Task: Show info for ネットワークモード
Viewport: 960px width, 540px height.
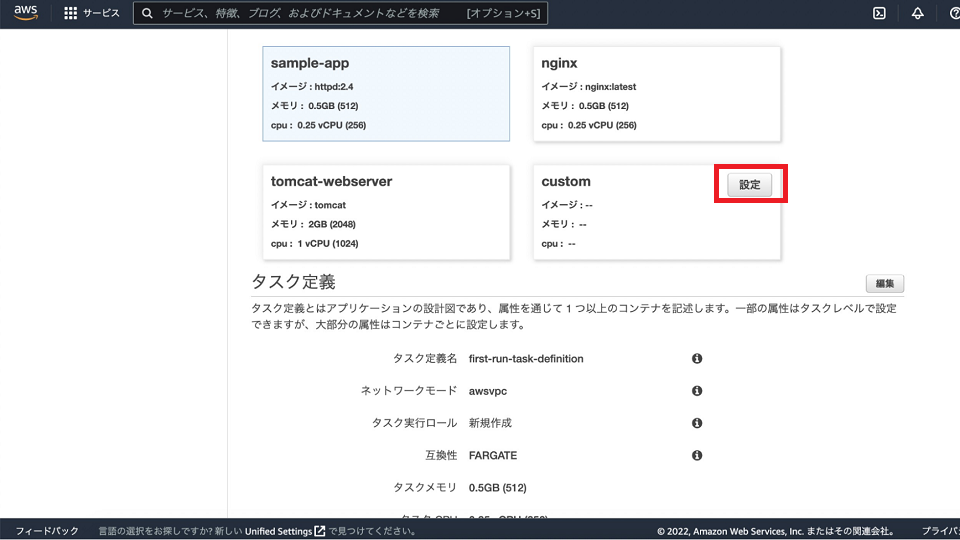Action: (x=697, y=391)
